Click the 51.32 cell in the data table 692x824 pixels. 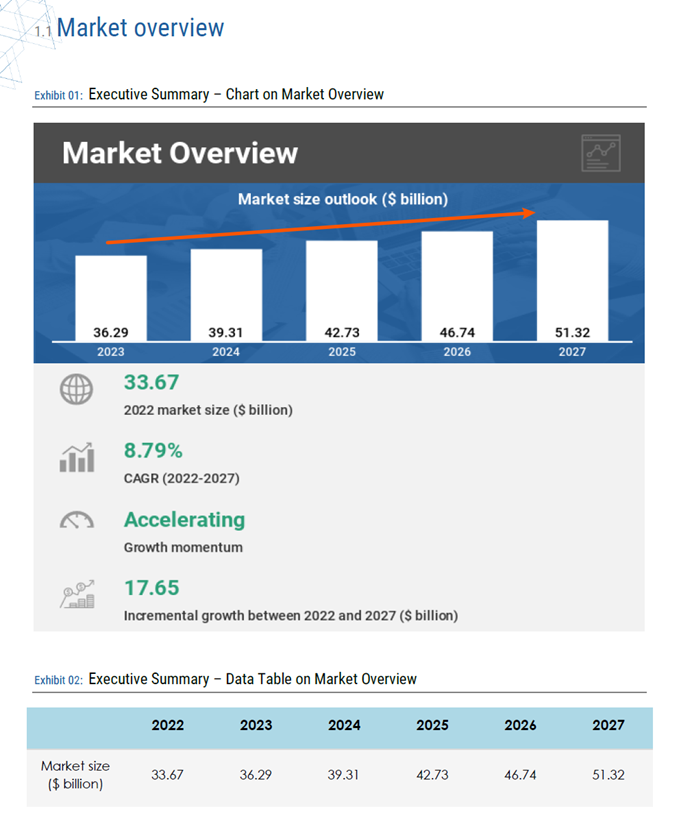pyautogui.click(x=608, y=775)
